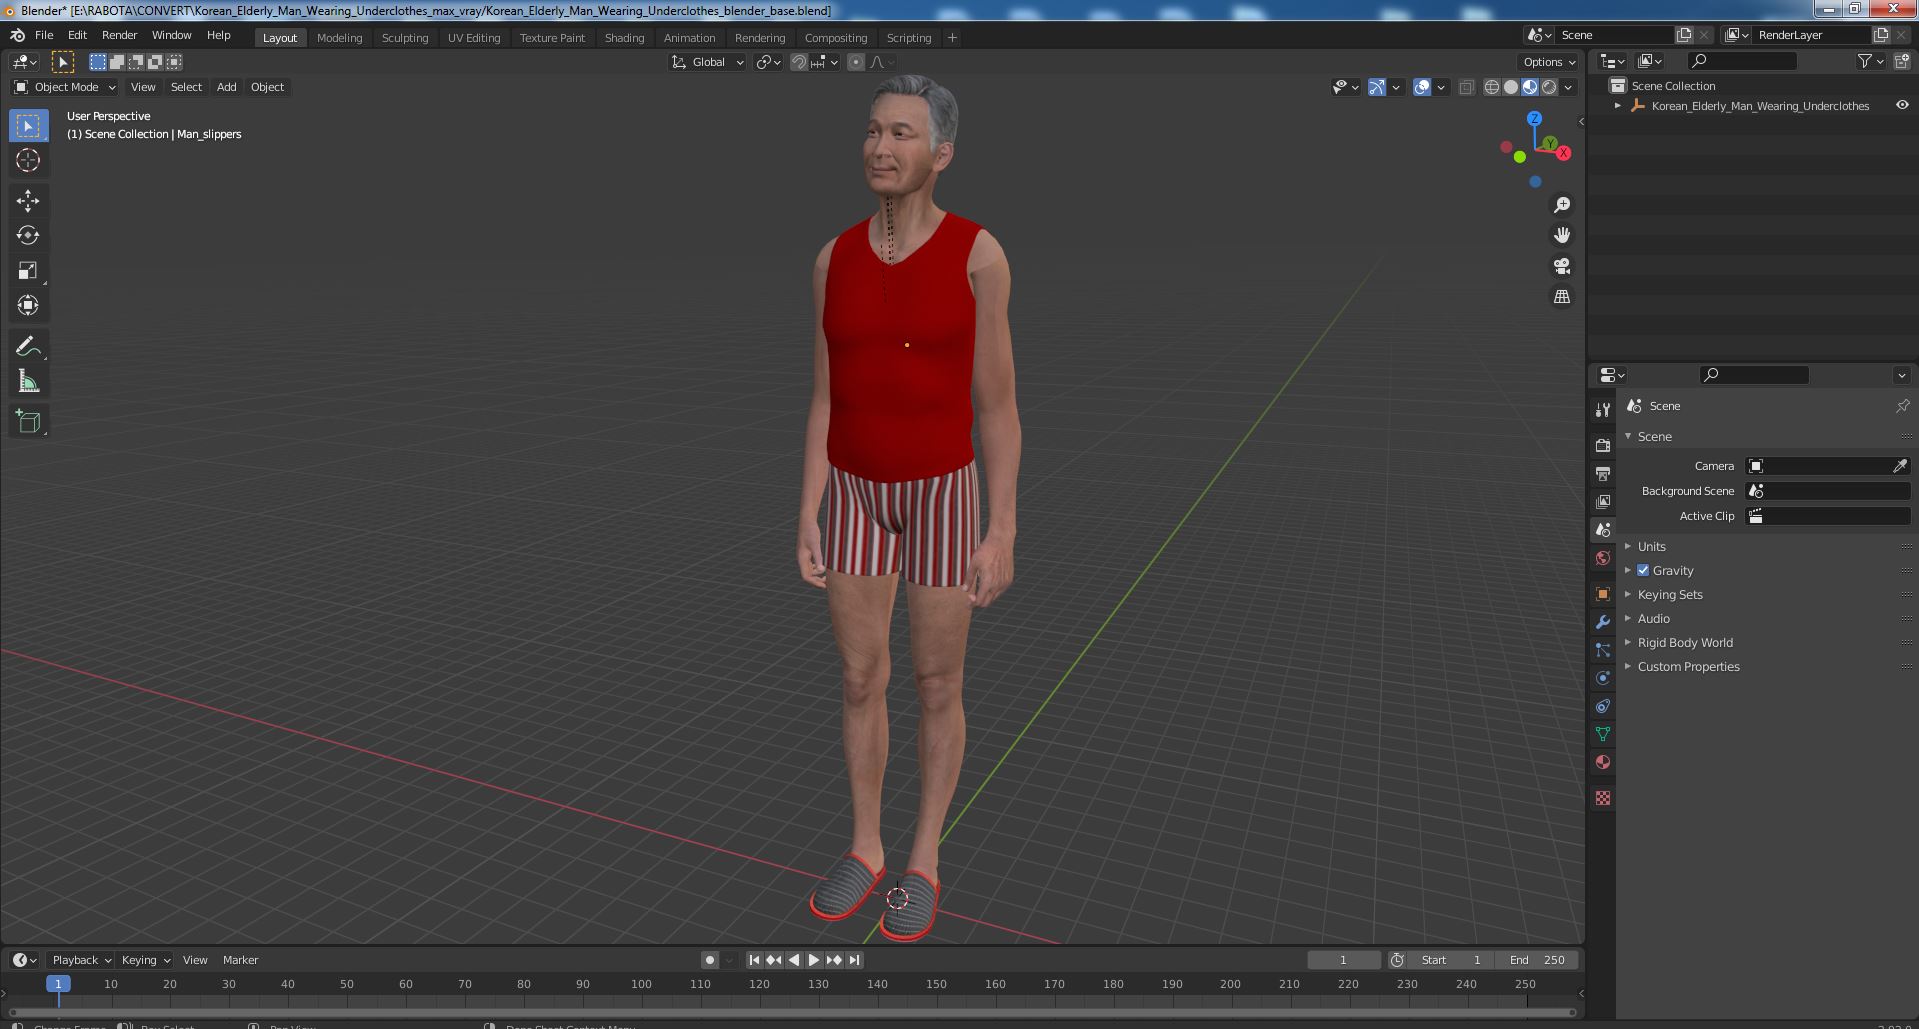This screenshot has width=1919, height=1029.
Task: Switch to Material Preview shading
Action: point(1530,87)
